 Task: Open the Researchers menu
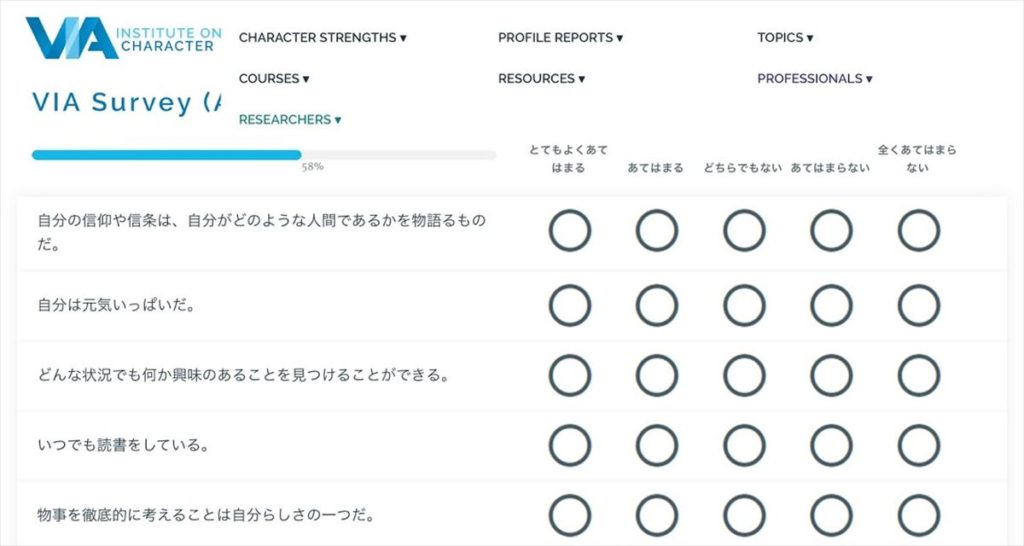[x=290, y=120]
